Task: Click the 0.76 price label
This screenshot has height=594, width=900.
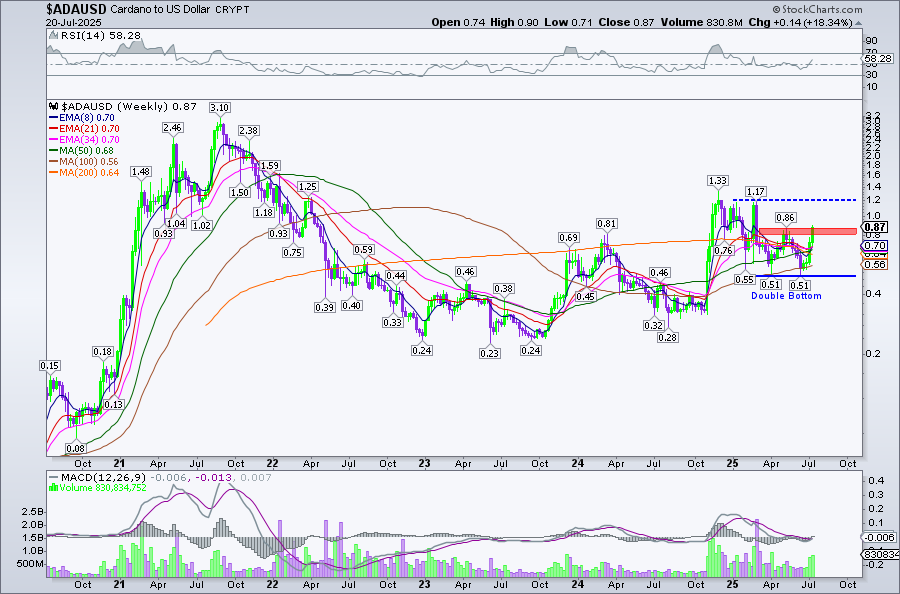Action: coord(724,250)
